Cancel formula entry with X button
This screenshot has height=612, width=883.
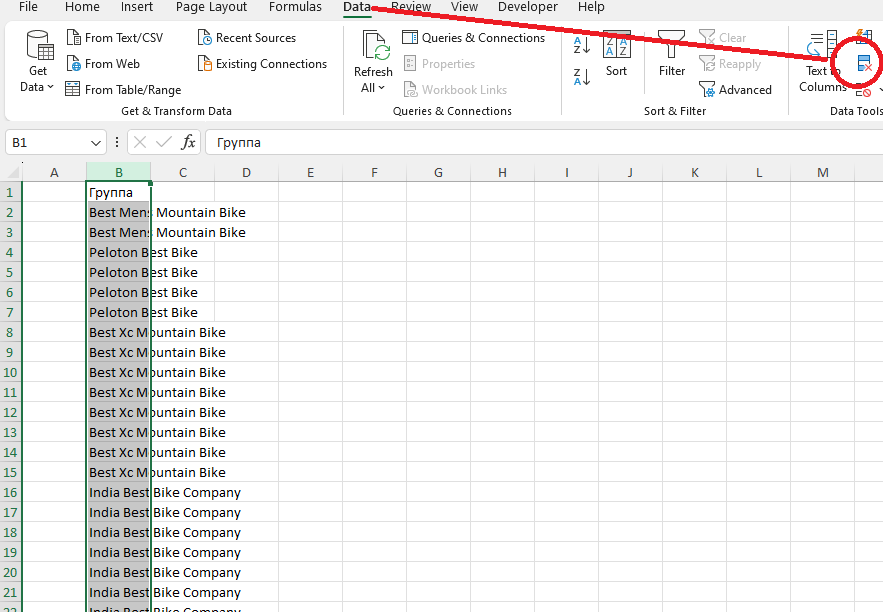tap(140, 142)
